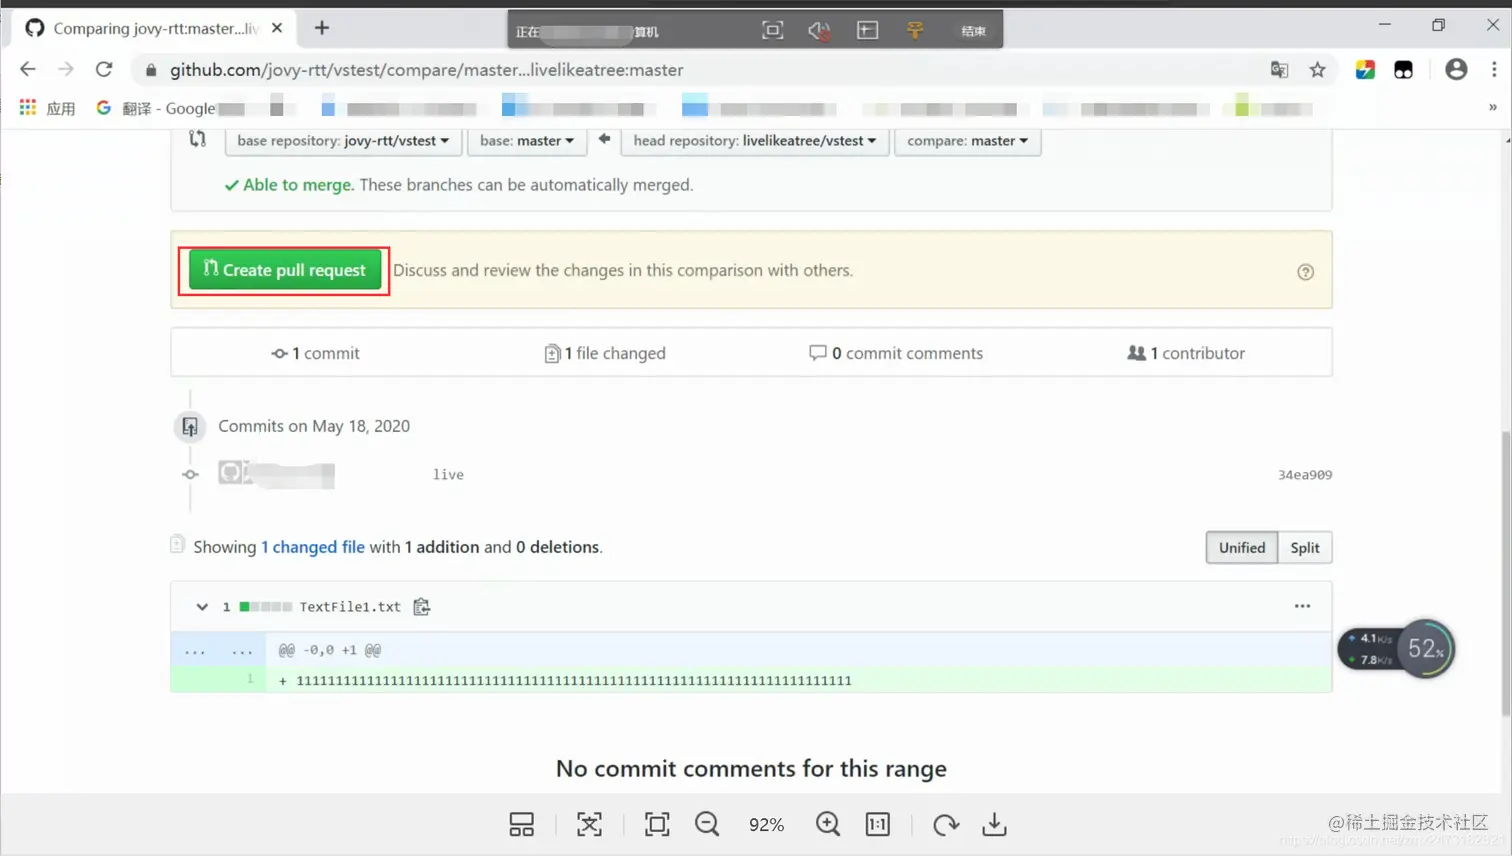
Task: Download the image with the download icon
Action: tap(994, 824)
